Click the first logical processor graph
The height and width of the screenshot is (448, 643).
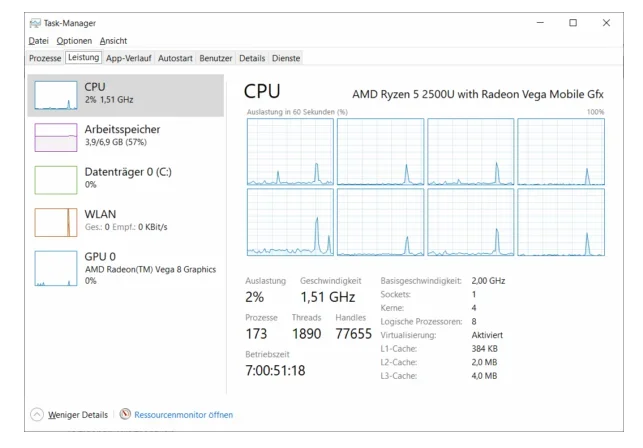tap(290, 152)
